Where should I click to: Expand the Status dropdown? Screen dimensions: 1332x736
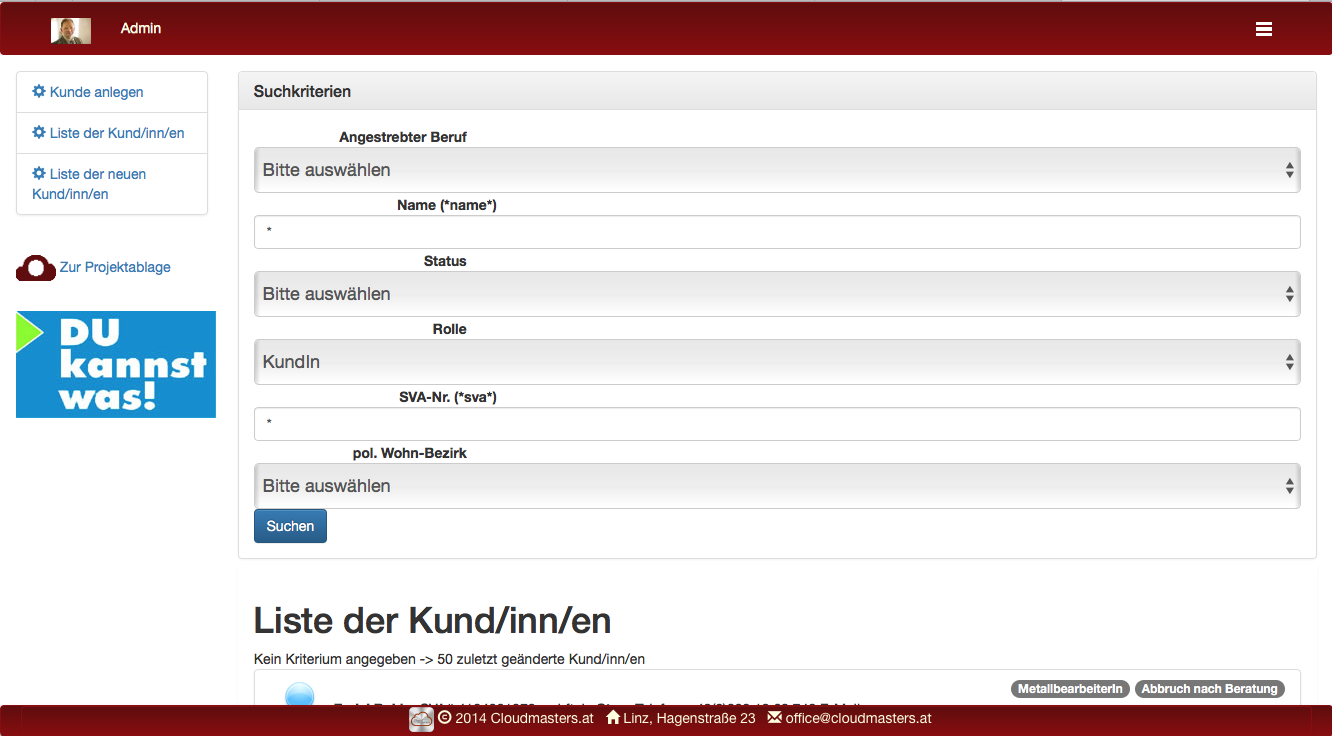point(776,294)
